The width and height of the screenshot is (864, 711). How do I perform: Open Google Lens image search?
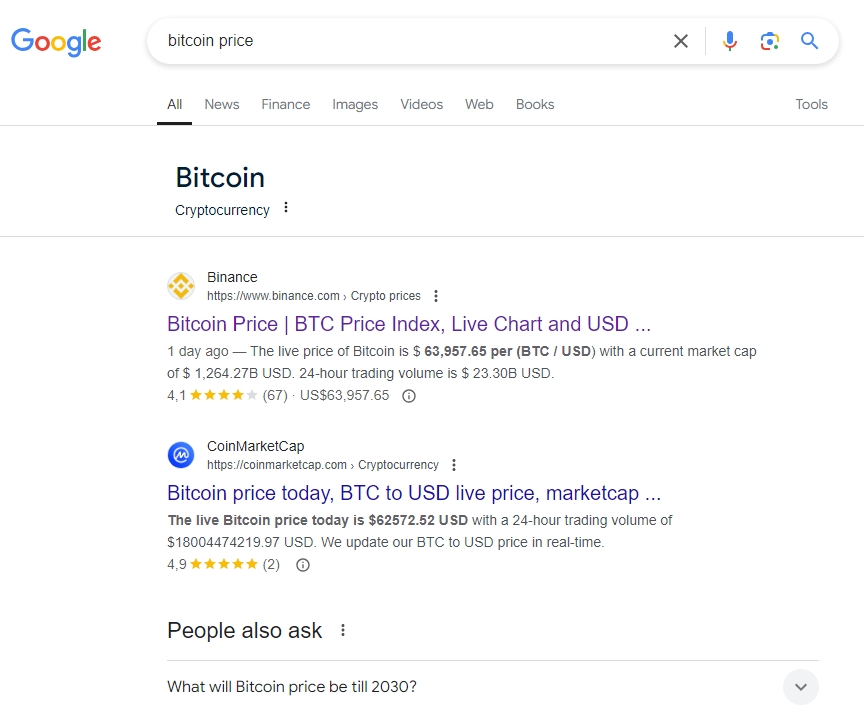coord(770,41)
